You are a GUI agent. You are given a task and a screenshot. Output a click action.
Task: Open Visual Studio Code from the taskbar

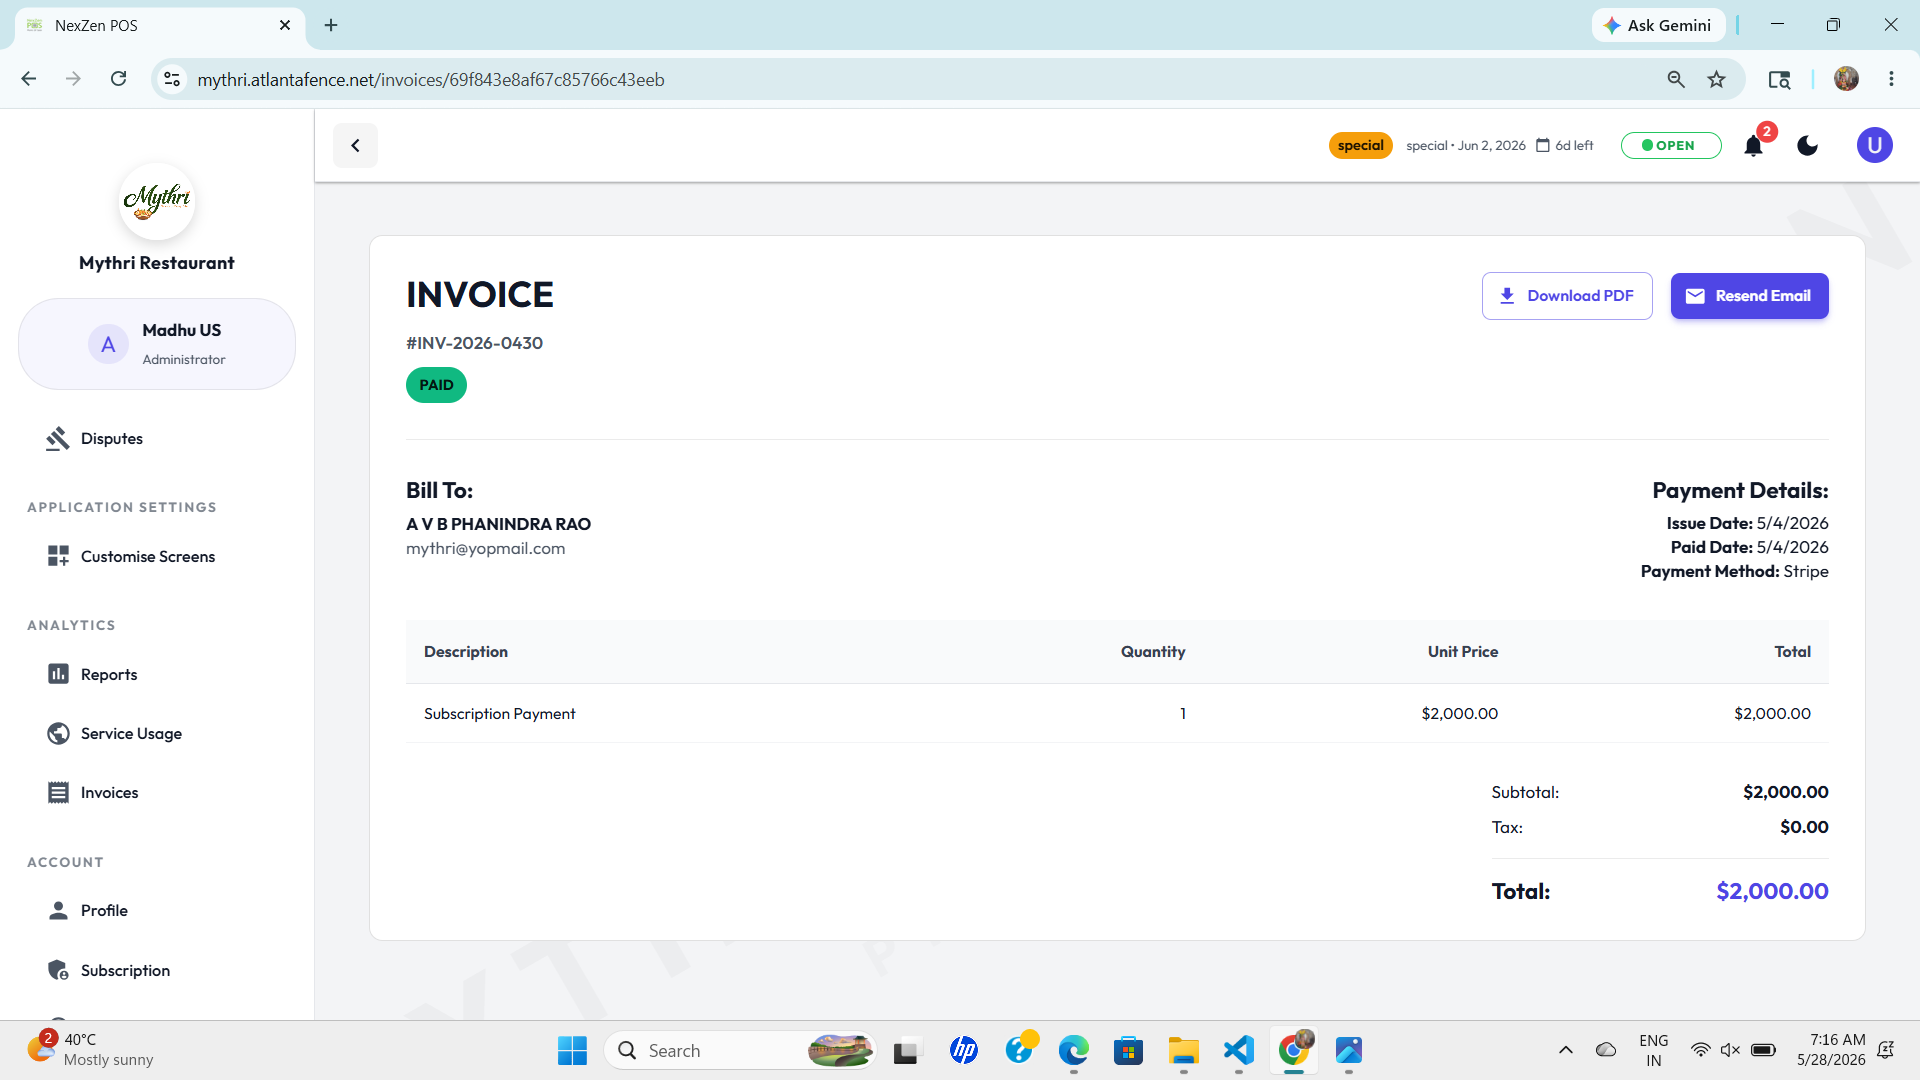(1239, 1051)
